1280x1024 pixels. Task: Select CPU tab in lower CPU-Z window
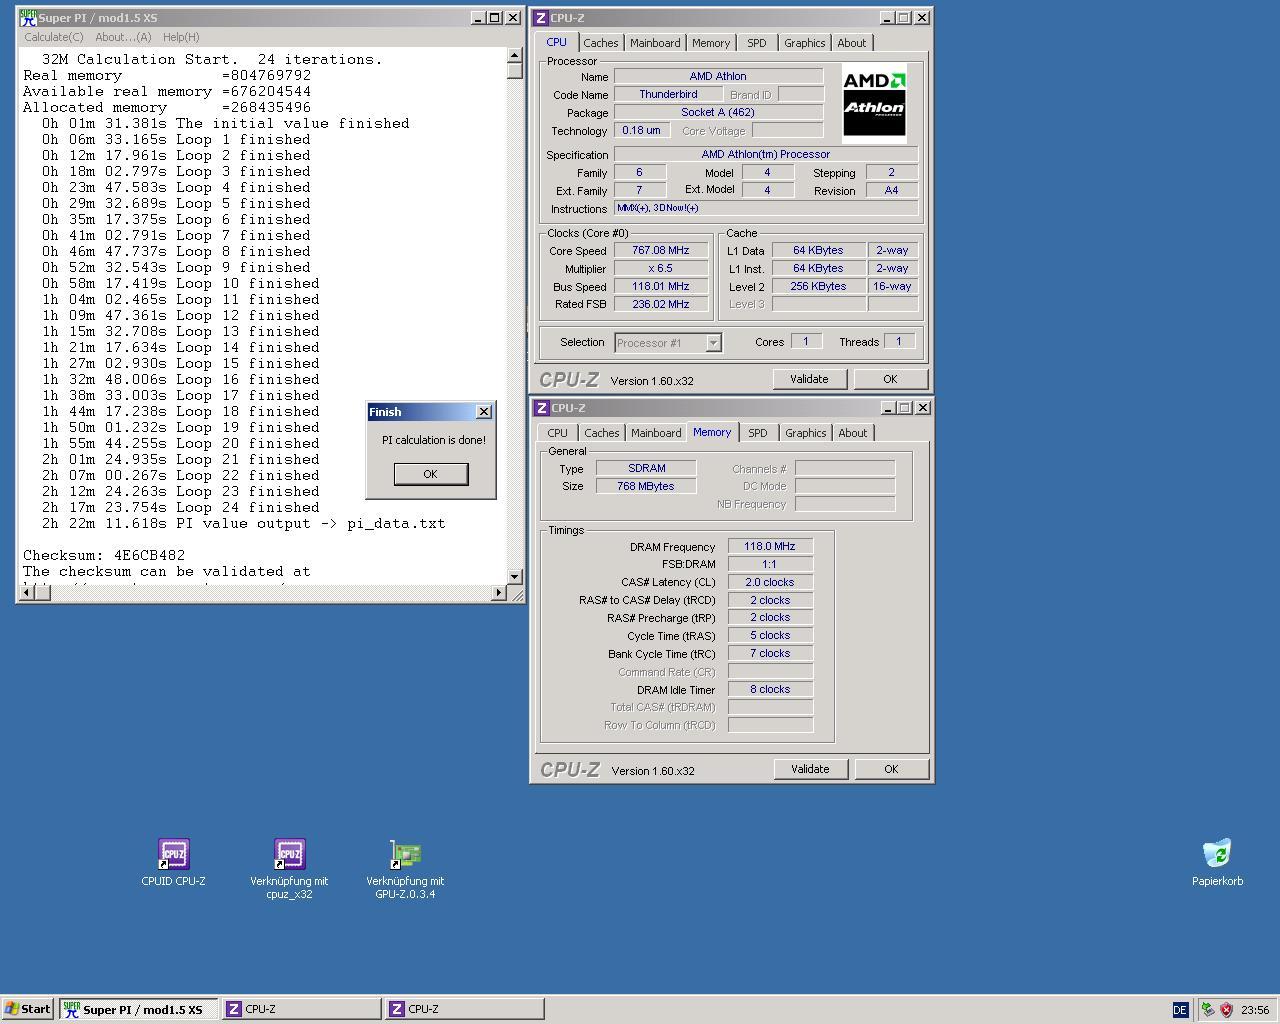[x=557, y=433]
